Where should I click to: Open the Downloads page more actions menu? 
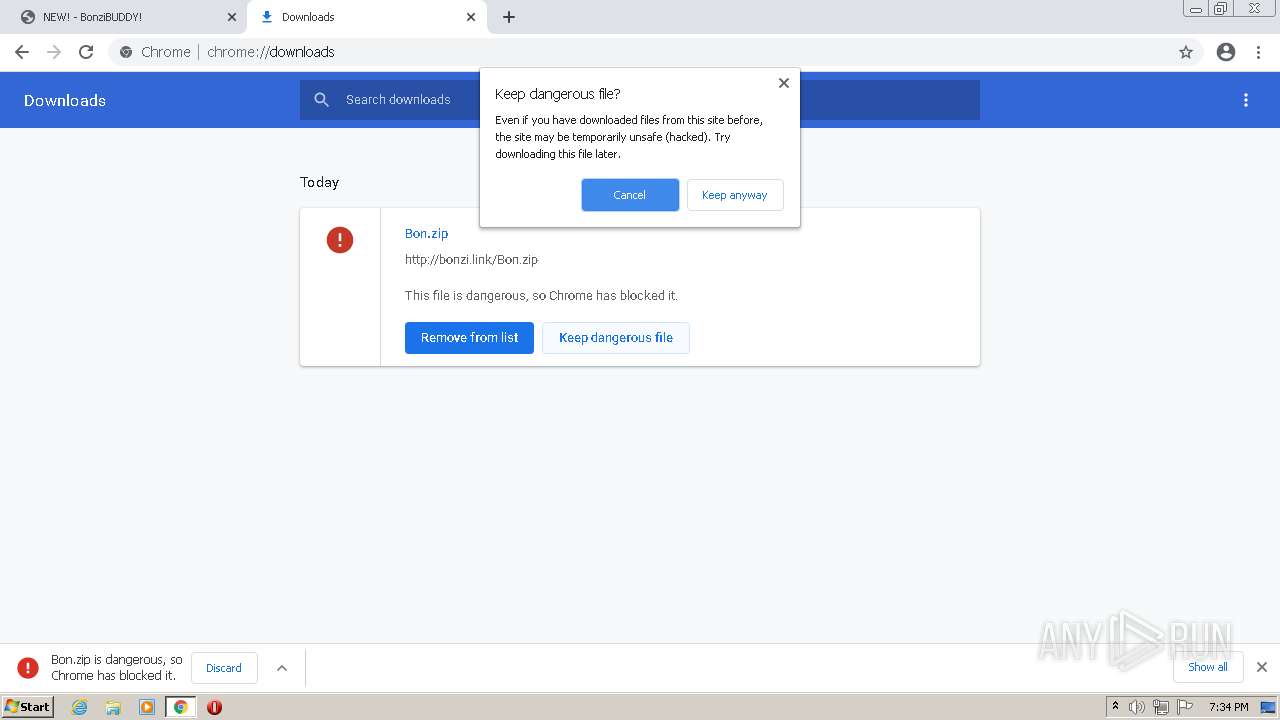[1246, 100]
